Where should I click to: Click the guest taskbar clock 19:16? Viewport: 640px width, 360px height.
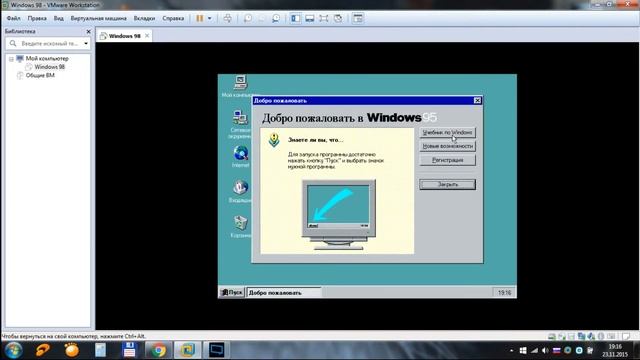(504, 293)
